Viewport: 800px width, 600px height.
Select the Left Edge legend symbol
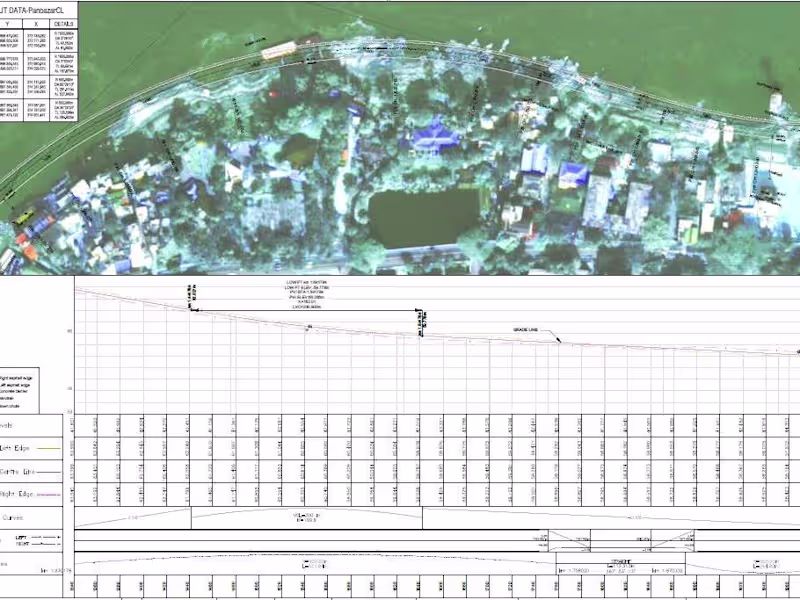(48, 449)
